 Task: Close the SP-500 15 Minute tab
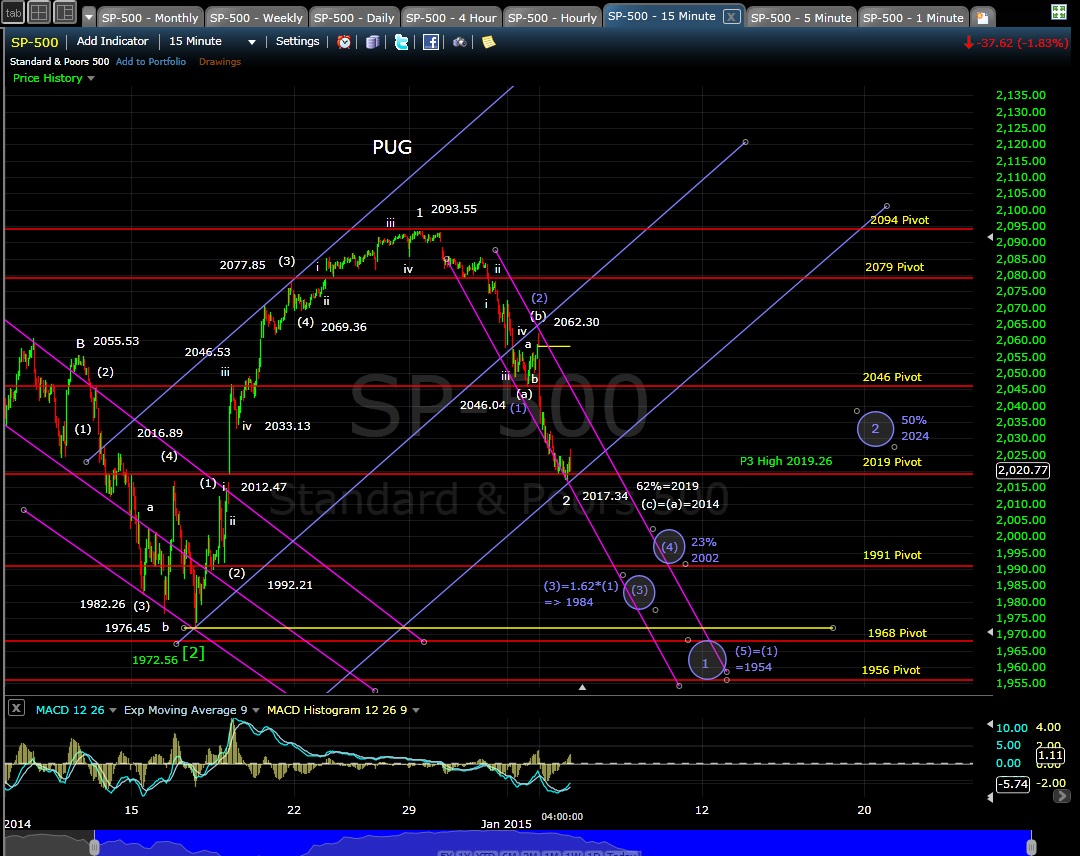pyautogui.click(x=731, y=17)
